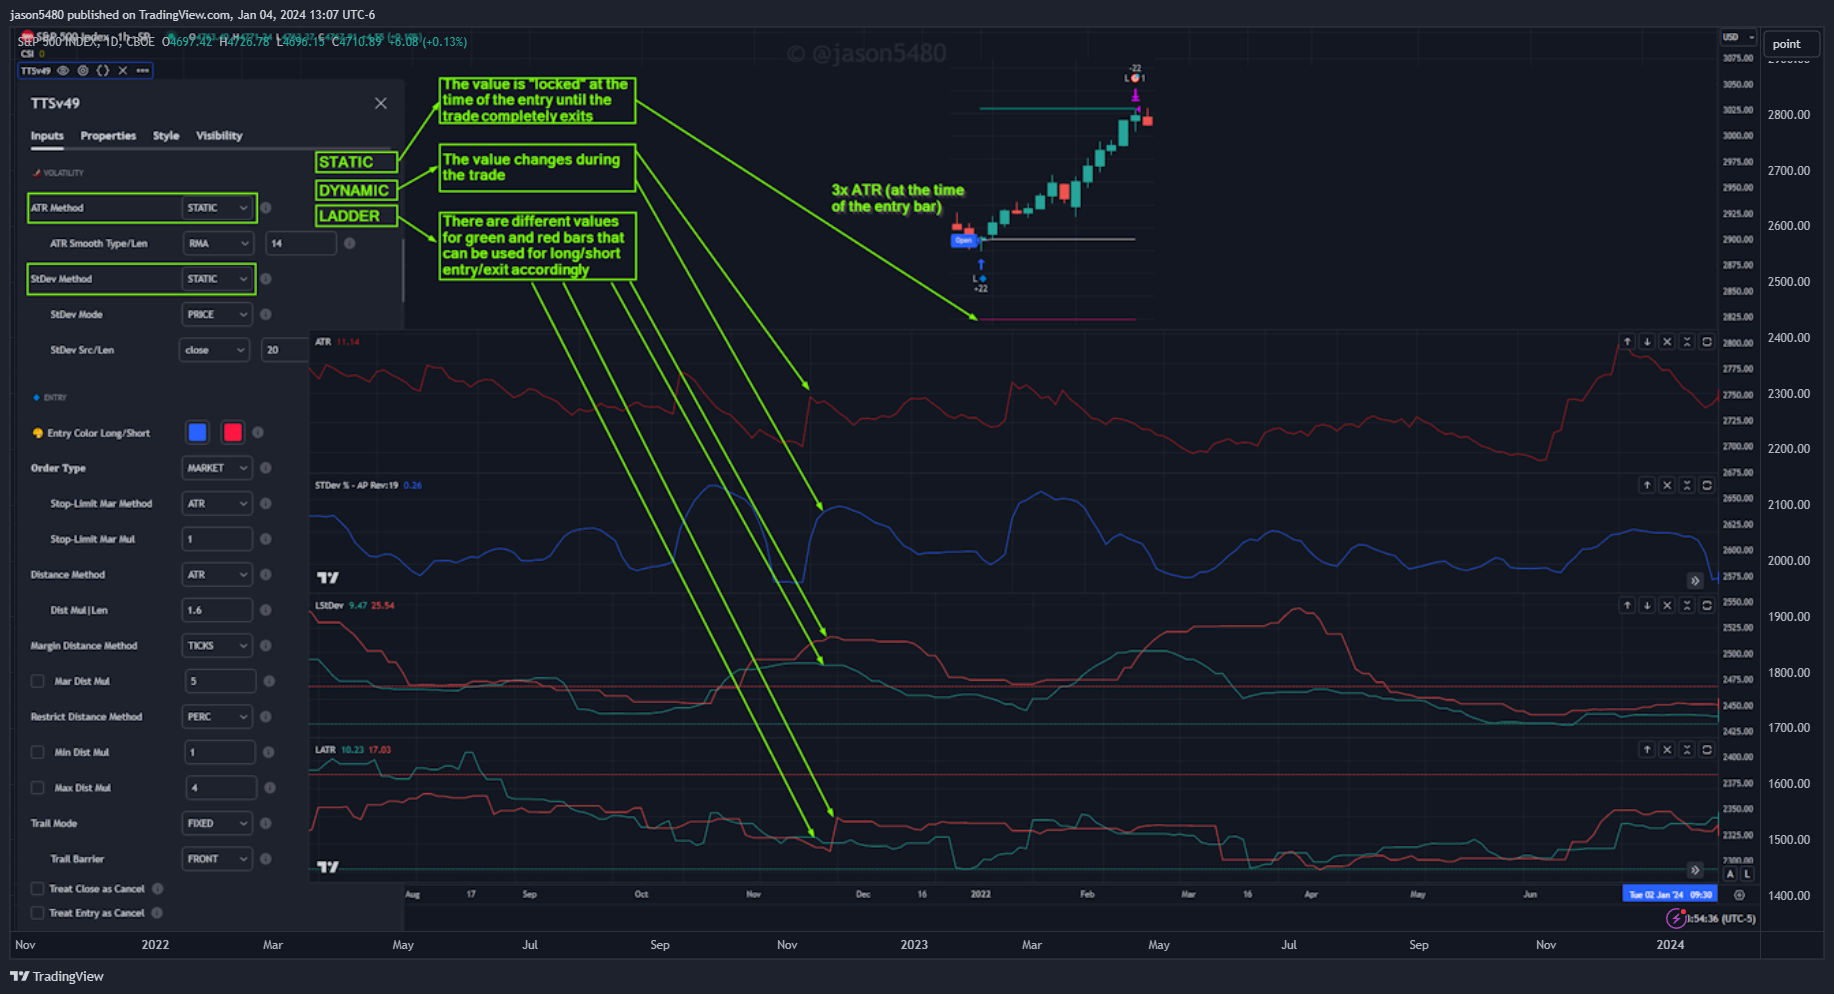Open TTSv49 settings gear in legend

pyautogui.click(x=83, y=71)
